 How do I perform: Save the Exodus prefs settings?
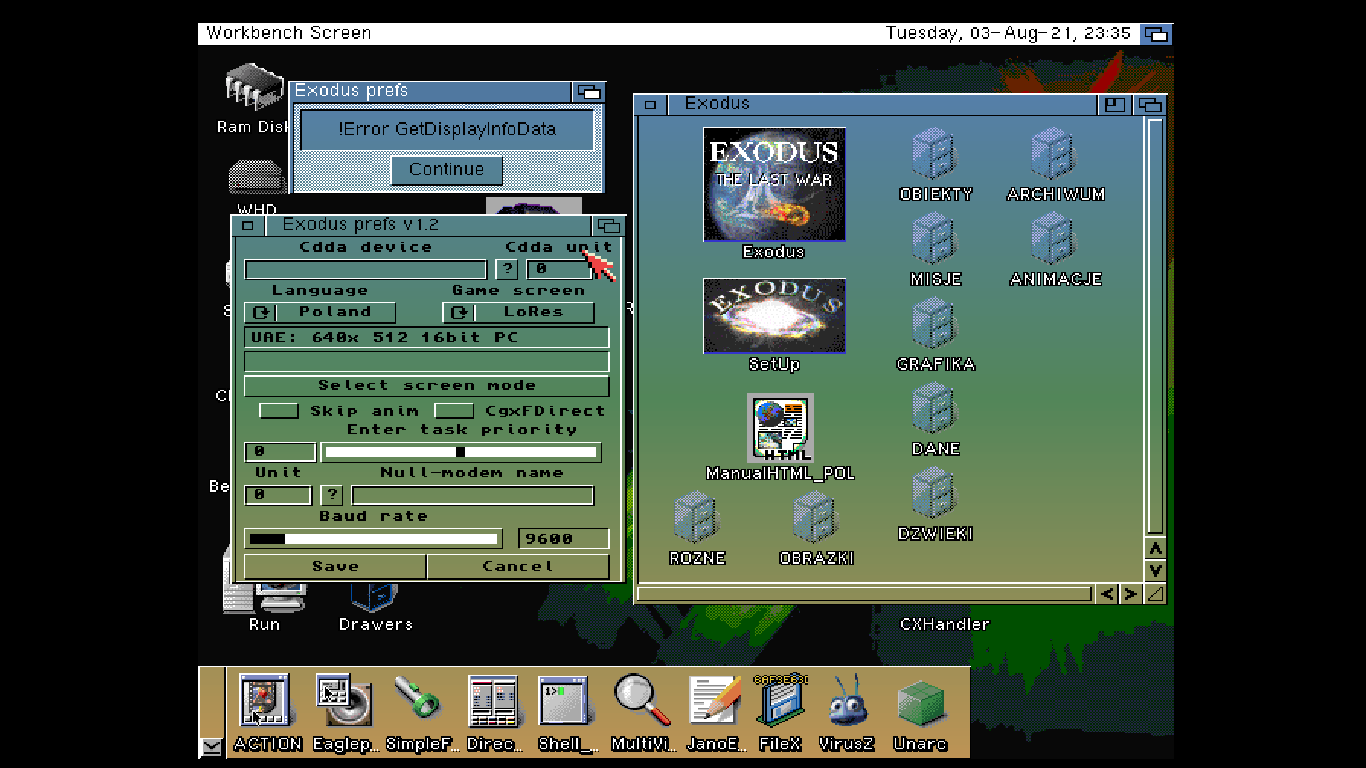(x=335, y=567)
